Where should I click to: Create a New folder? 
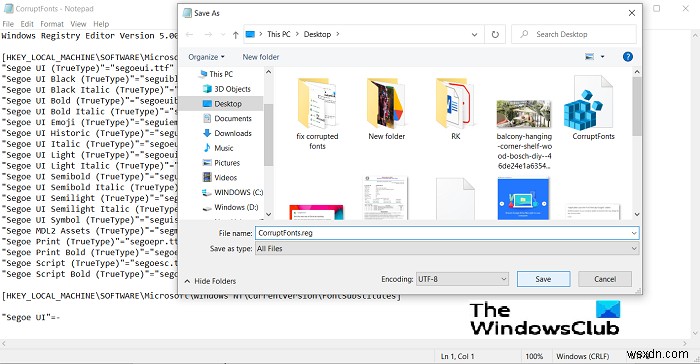(x=261, y=57)
